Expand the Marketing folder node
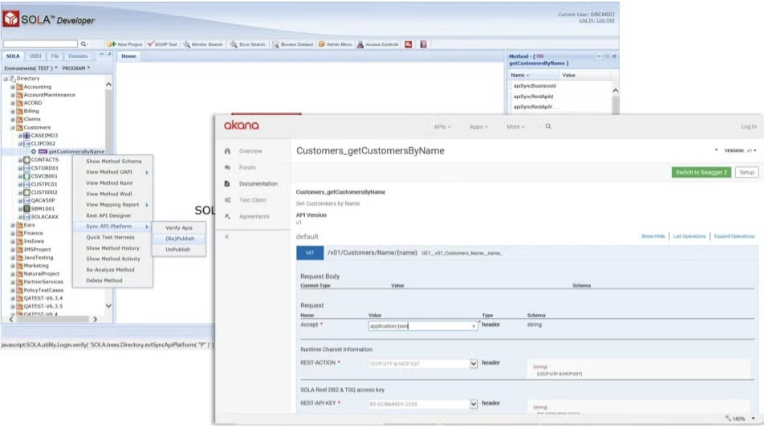The height and width of the screenshot is (428, 764). tap(13, 266)
